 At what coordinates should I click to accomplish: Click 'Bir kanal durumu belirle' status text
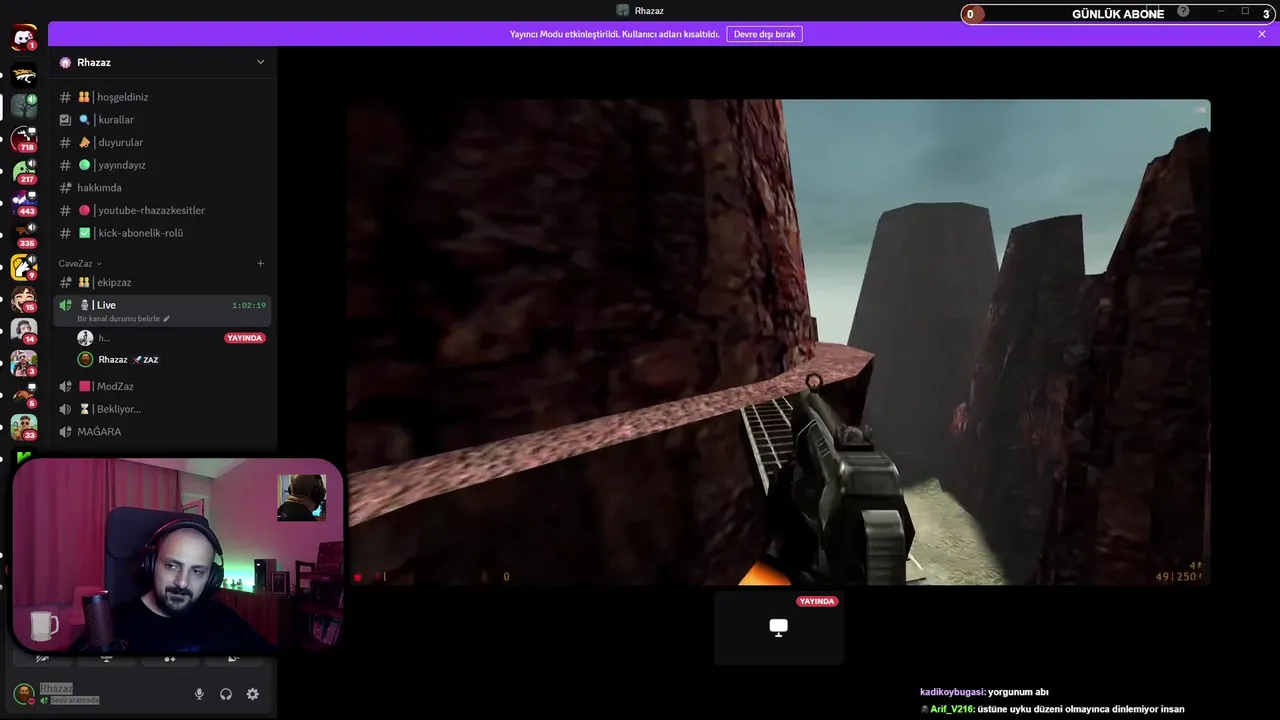tap(119, 319)
